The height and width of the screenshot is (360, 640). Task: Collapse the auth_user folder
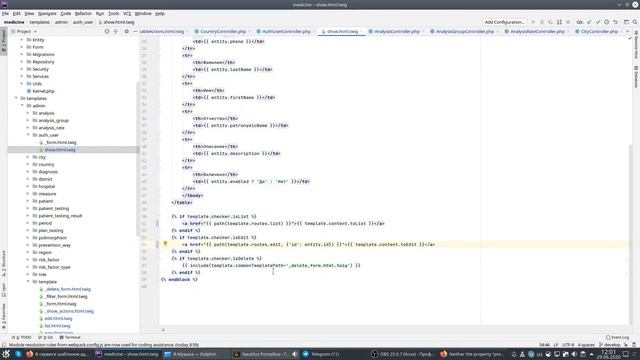[28, 135]
